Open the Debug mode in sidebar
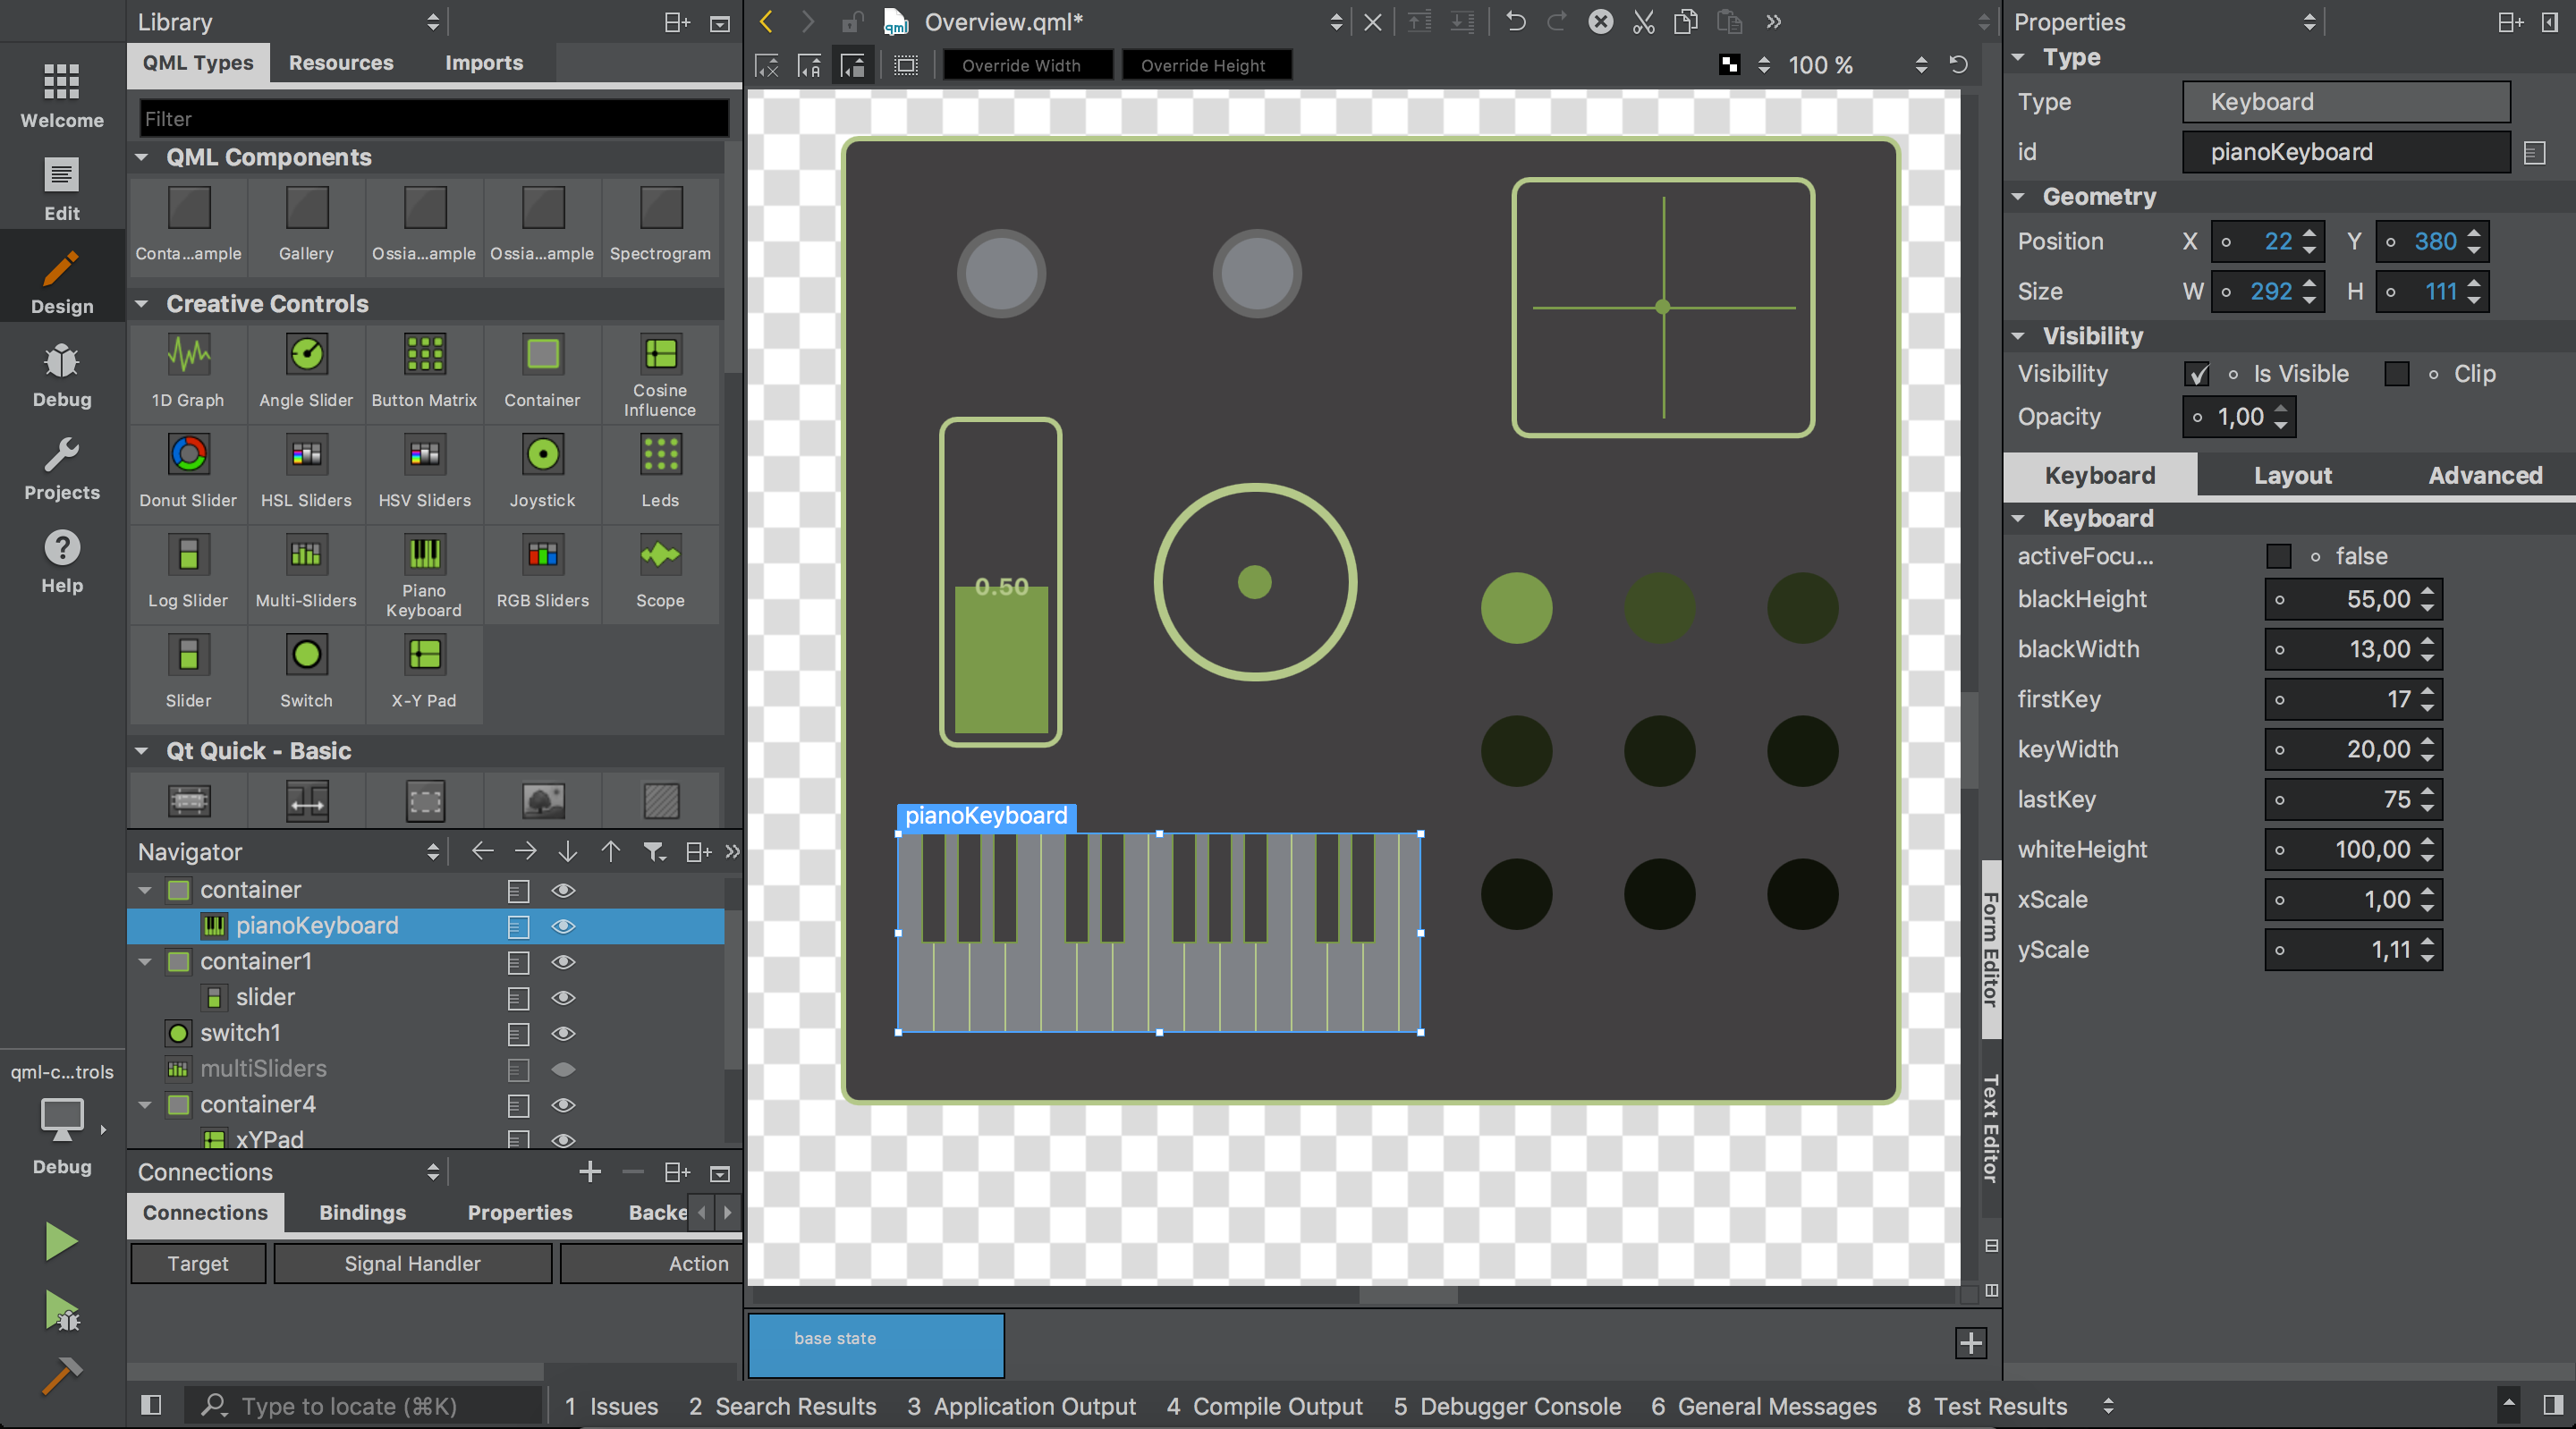Image resolution: width=2576 pixels, height=1429 pixels. click(62, 377)
